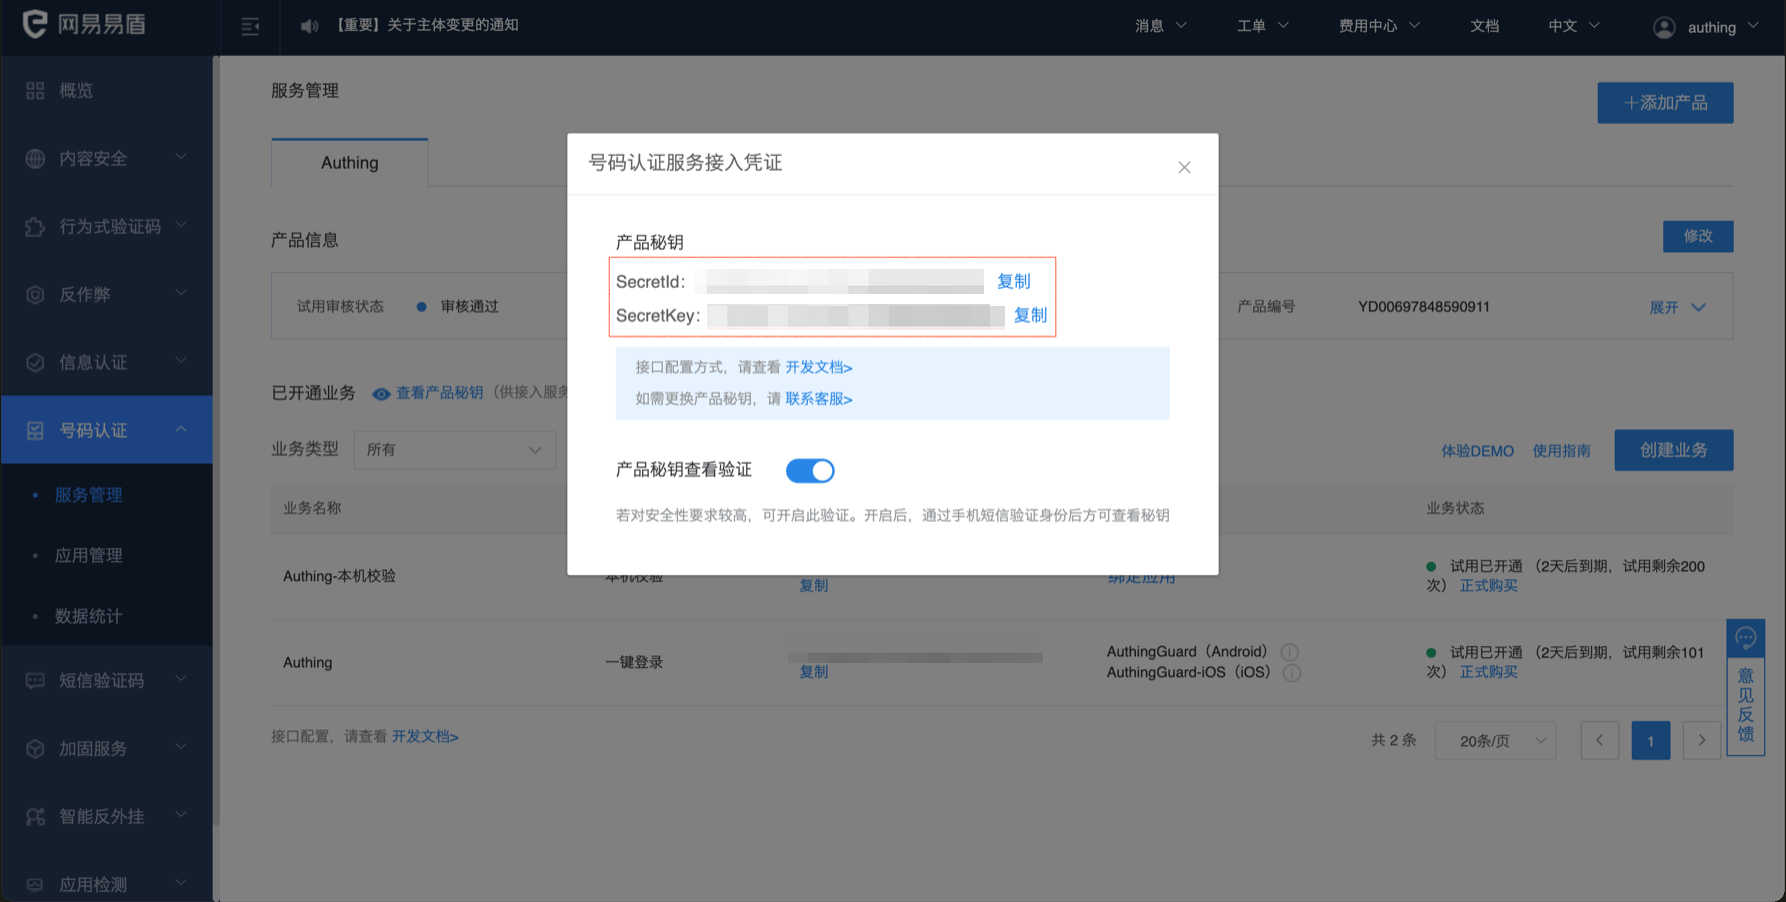This screenshot has width=1786, height=902.
Task: Copy the SecretId with 复制
Action: coord(1013,282)
